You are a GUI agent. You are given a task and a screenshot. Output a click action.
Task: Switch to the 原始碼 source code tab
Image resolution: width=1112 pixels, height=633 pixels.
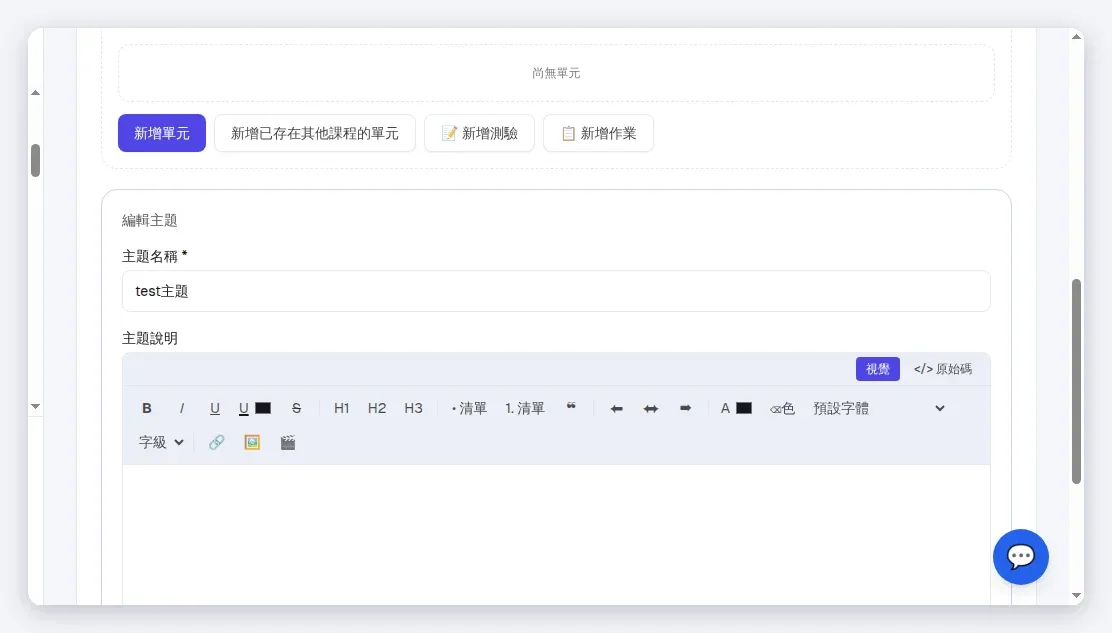pyautogui.click(x=943, y=369)
